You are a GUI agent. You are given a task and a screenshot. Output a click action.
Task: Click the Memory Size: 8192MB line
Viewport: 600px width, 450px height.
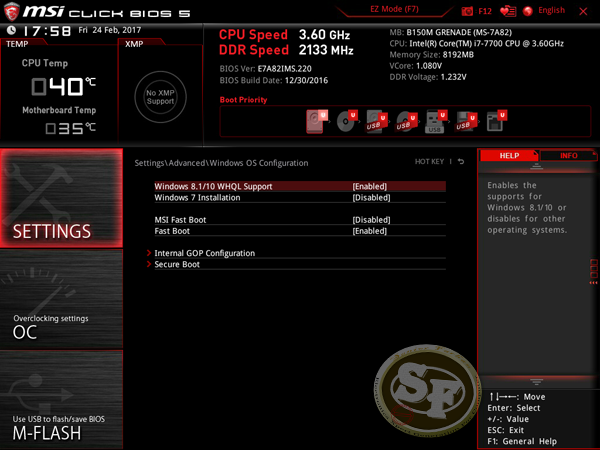tap(432, 54)
